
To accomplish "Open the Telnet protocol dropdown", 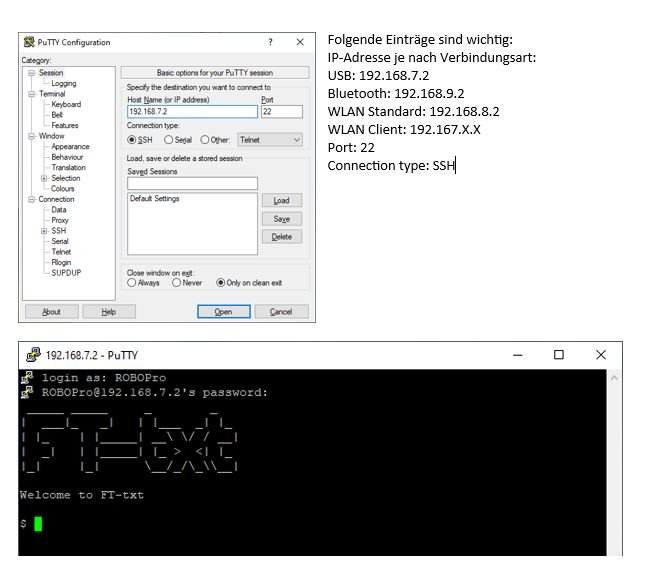I will [x=270, y=140].
